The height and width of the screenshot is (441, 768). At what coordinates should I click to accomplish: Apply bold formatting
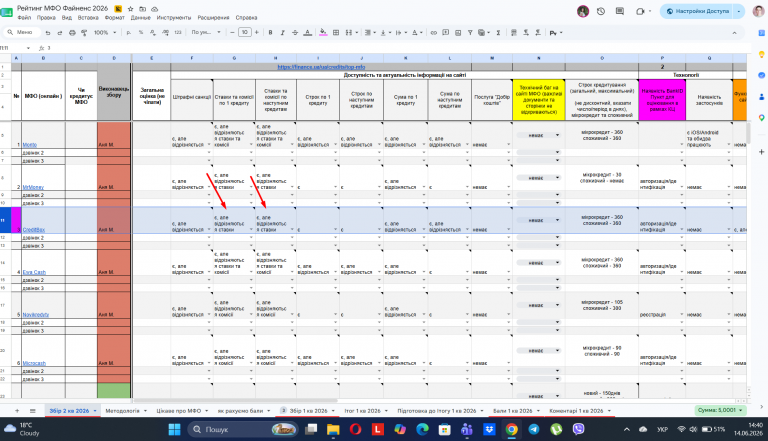[270, 33]
